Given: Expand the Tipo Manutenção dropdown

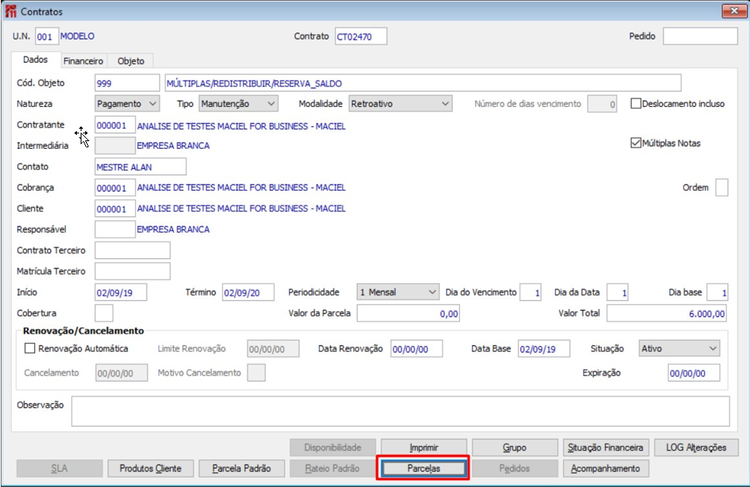Looking at the screenshot, I should pos(238,104).
